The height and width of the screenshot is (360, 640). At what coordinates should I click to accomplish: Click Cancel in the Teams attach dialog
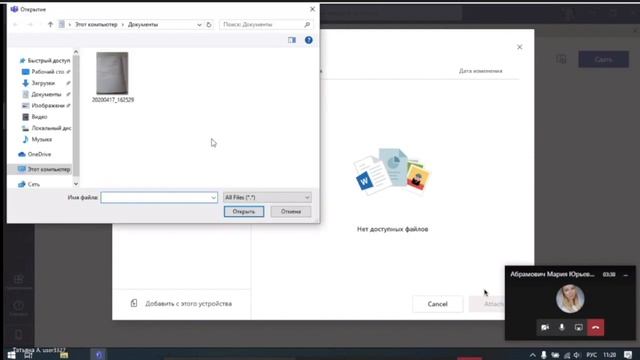[x=438, y=304]
